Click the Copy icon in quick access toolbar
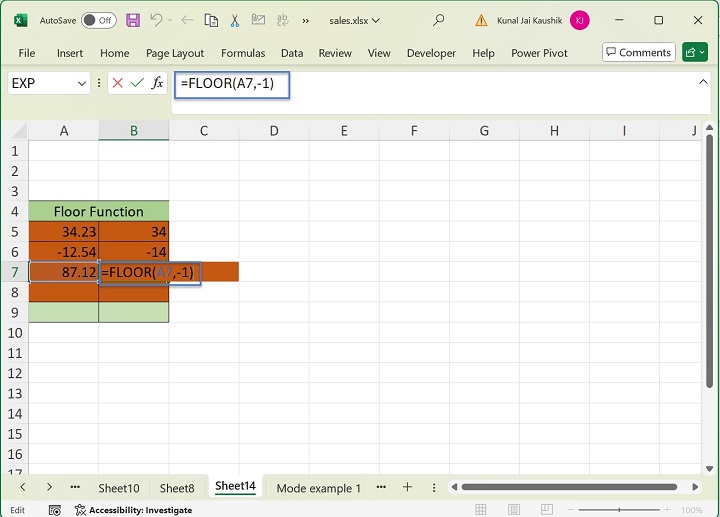The width and height of the screenshot is (720, 517). tap(211, 20)
